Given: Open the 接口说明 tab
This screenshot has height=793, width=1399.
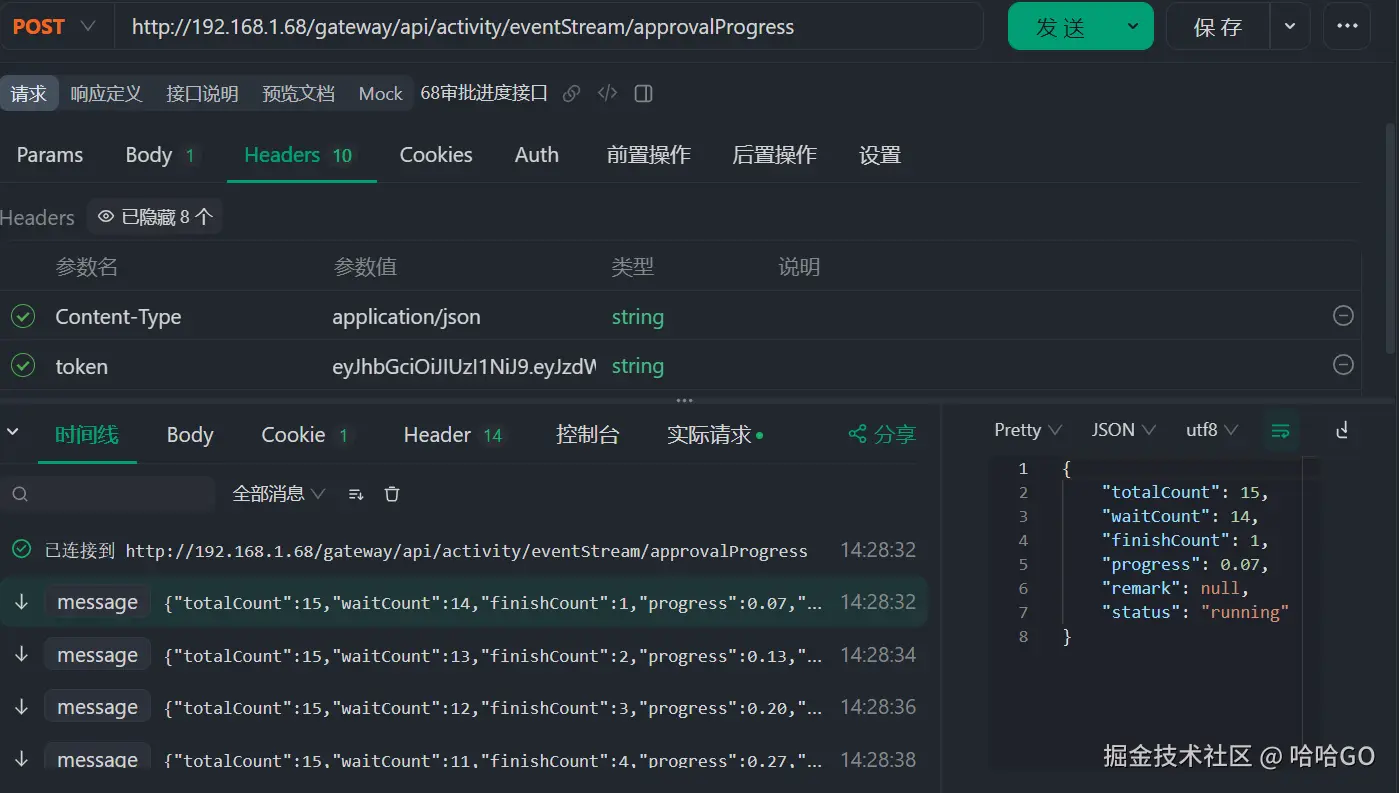Looking at the screenshot, I should coord(202,94).
